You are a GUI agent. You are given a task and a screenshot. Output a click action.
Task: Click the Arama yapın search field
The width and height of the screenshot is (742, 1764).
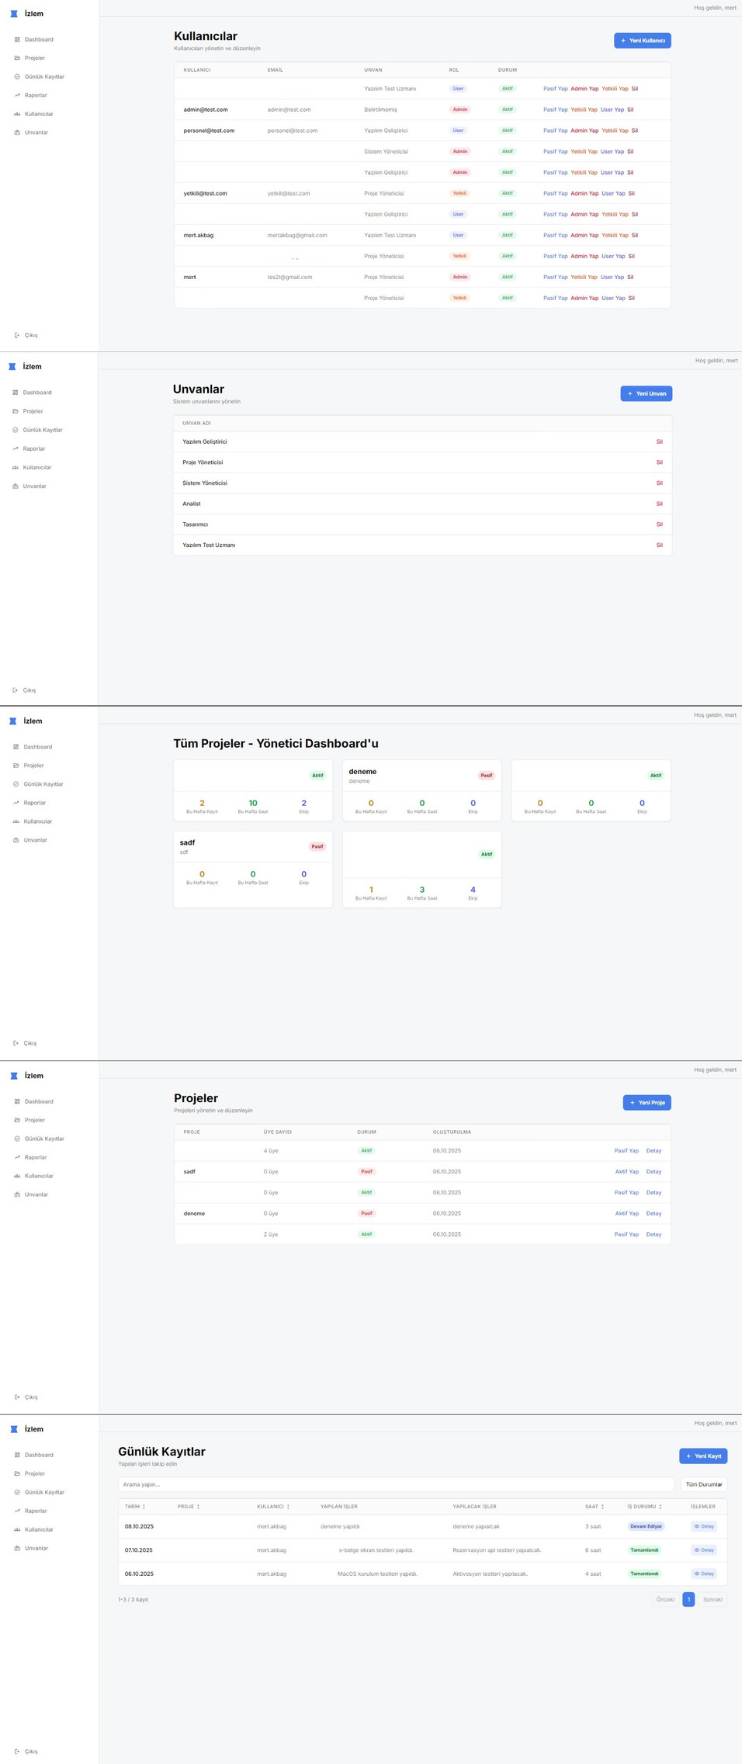coord(395,1484)
